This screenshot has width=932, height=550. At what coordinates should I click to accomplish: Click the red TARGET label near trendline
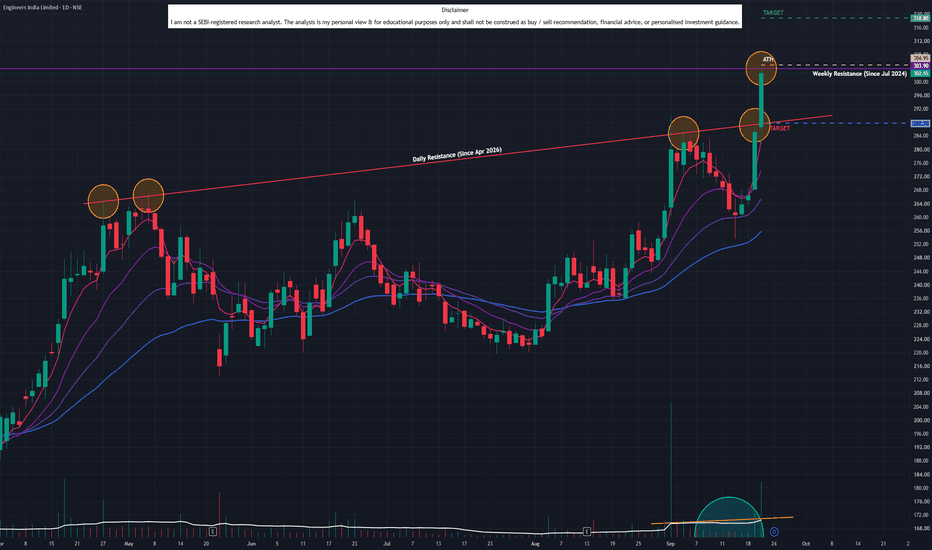[x=779, y=128]
